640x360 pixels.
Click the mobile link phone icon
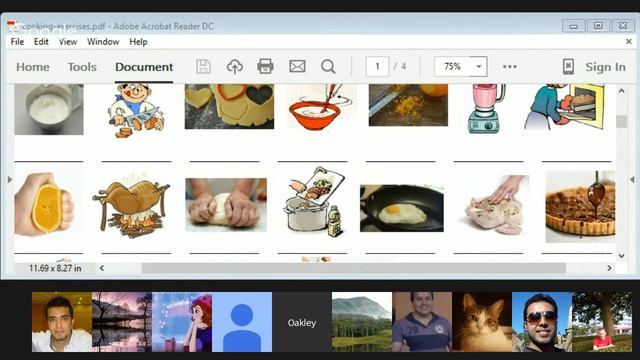[568, 67]
